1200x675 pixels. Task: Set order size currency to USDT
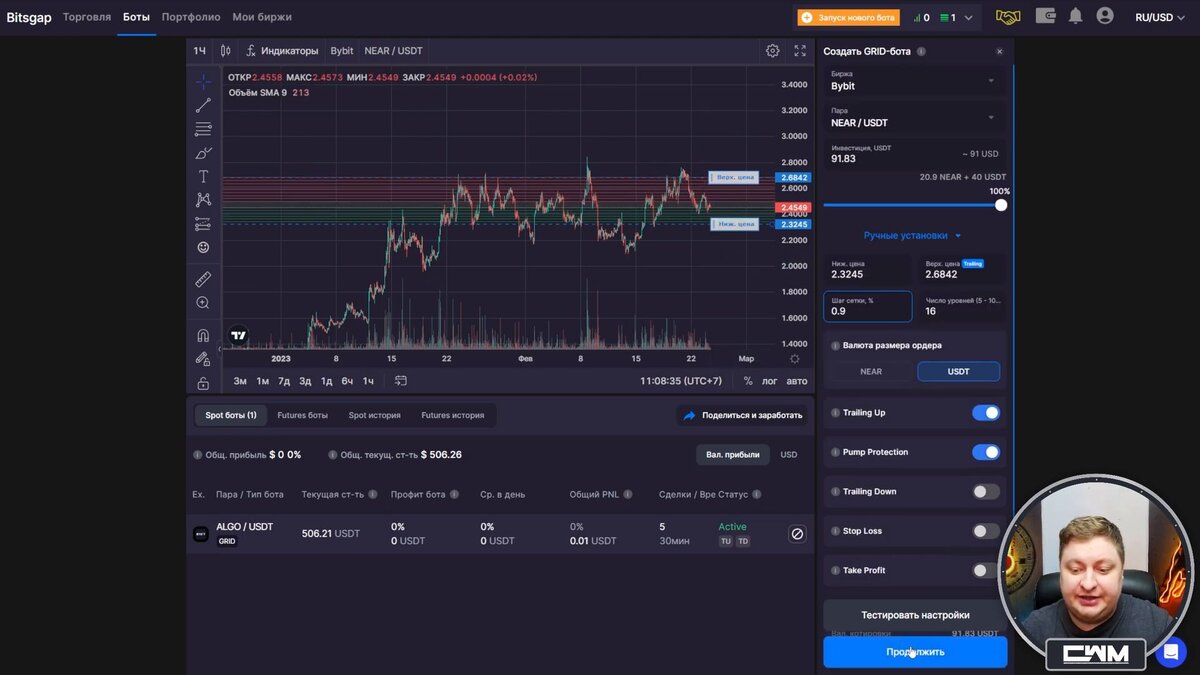point(958,371)
